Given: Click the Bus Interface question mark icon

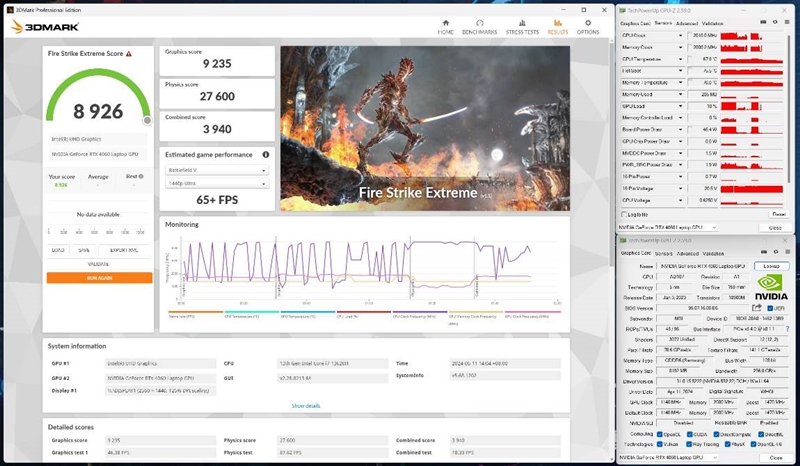Looking at the screenshot, I should click(x=787, y=329).
